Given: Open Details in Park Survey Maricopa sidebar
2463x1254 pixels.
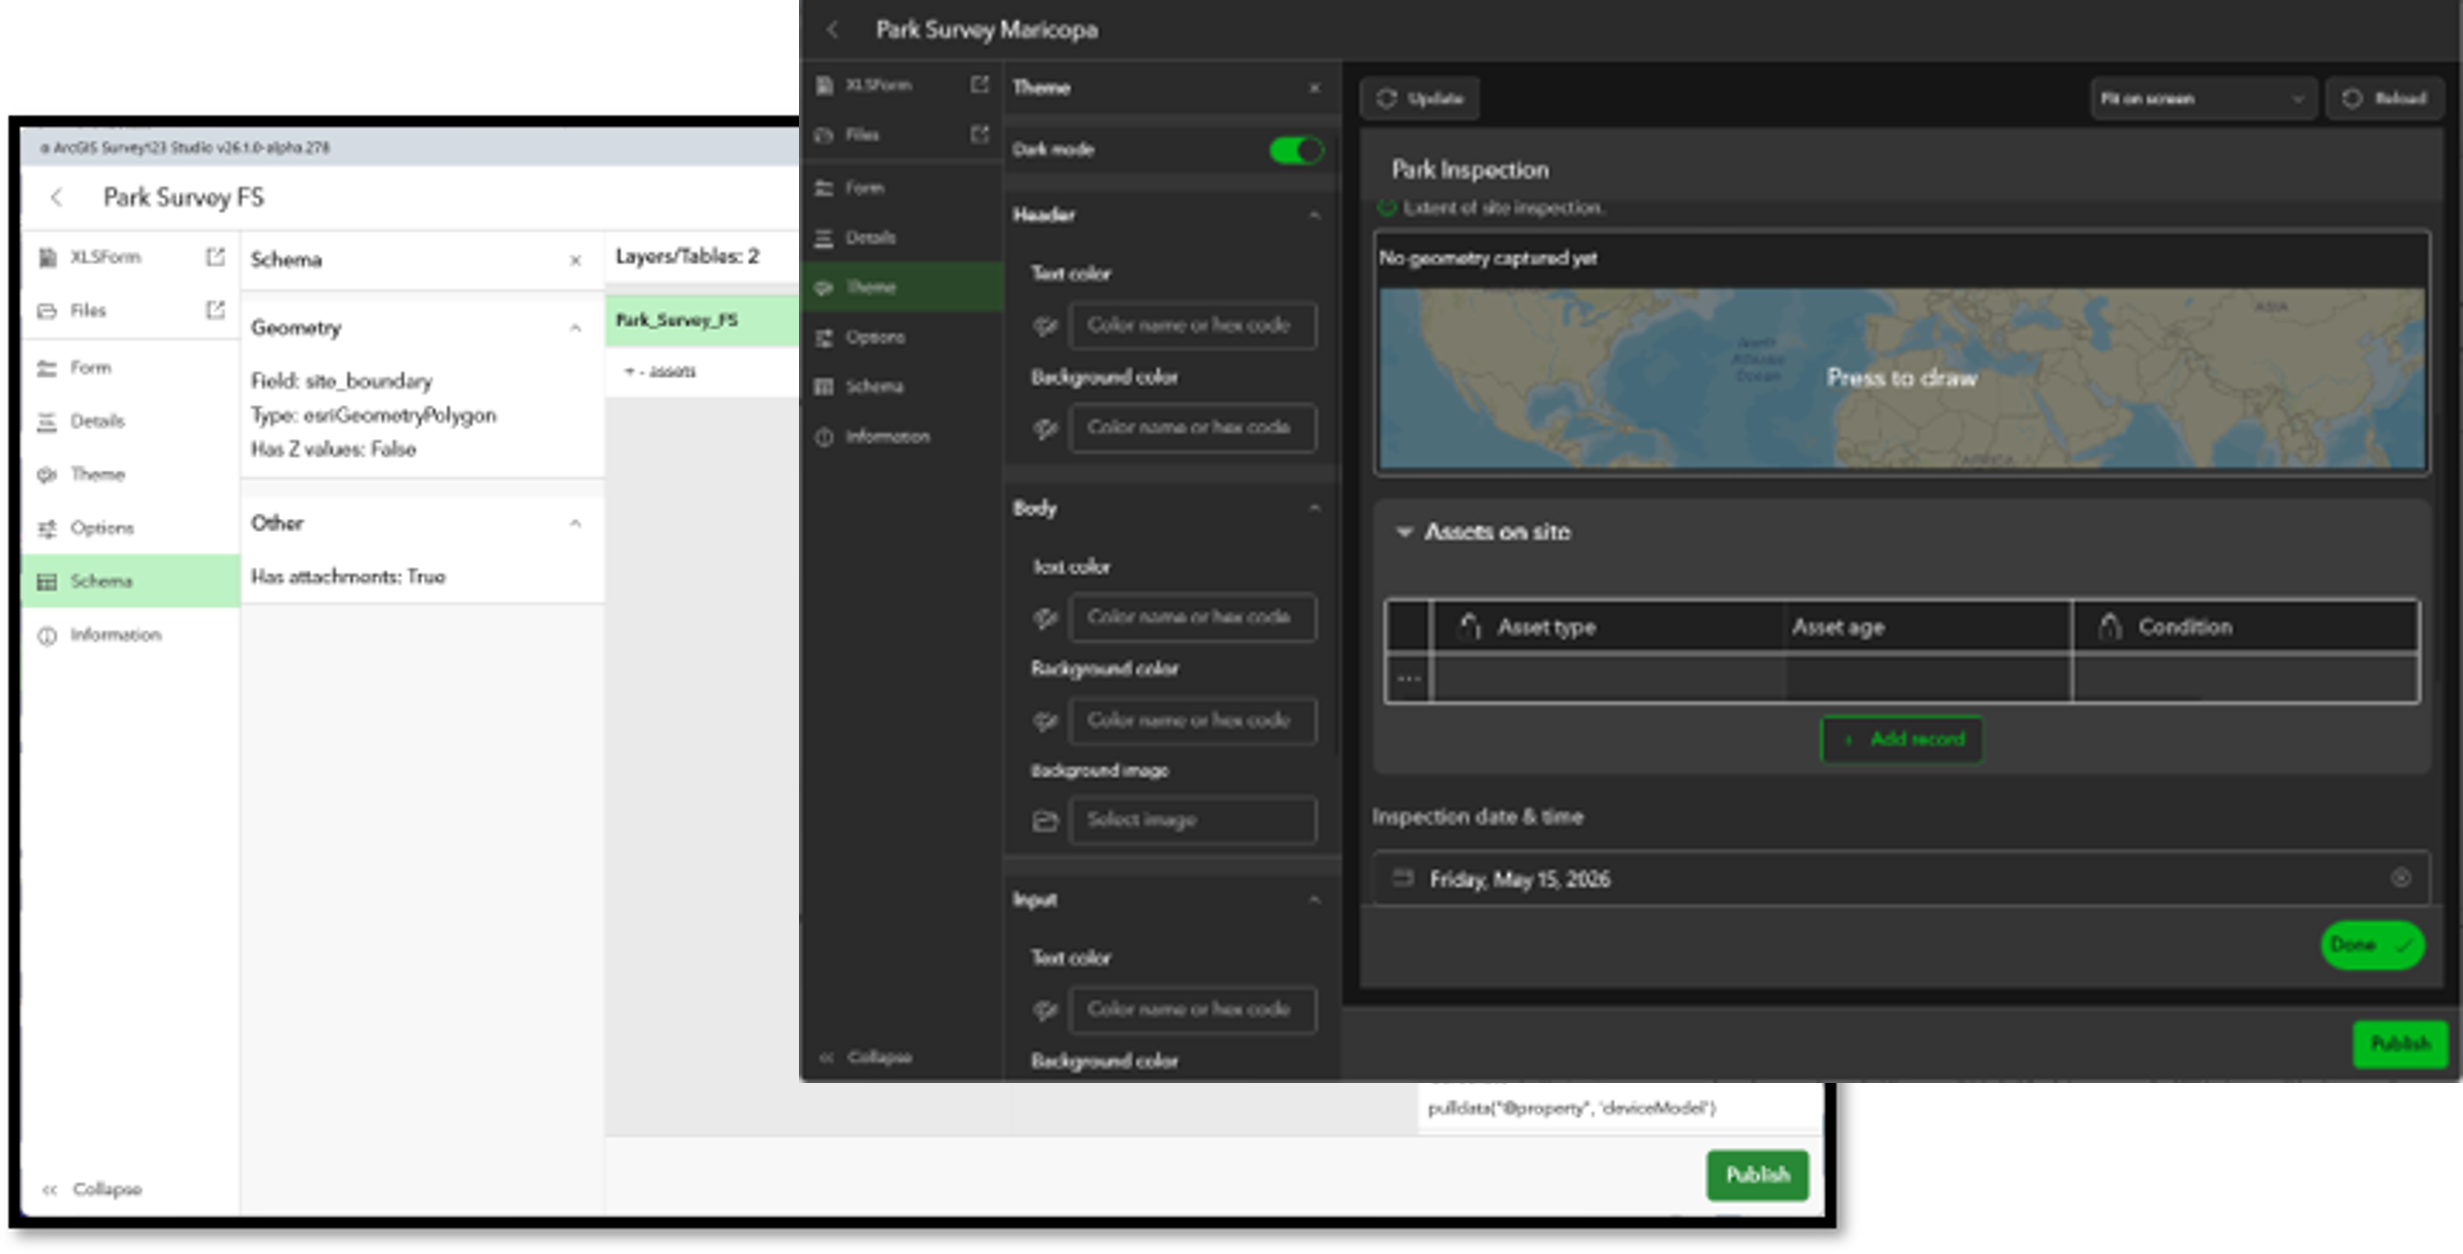Looking at the screenshot, I should (x=902, y=238).
